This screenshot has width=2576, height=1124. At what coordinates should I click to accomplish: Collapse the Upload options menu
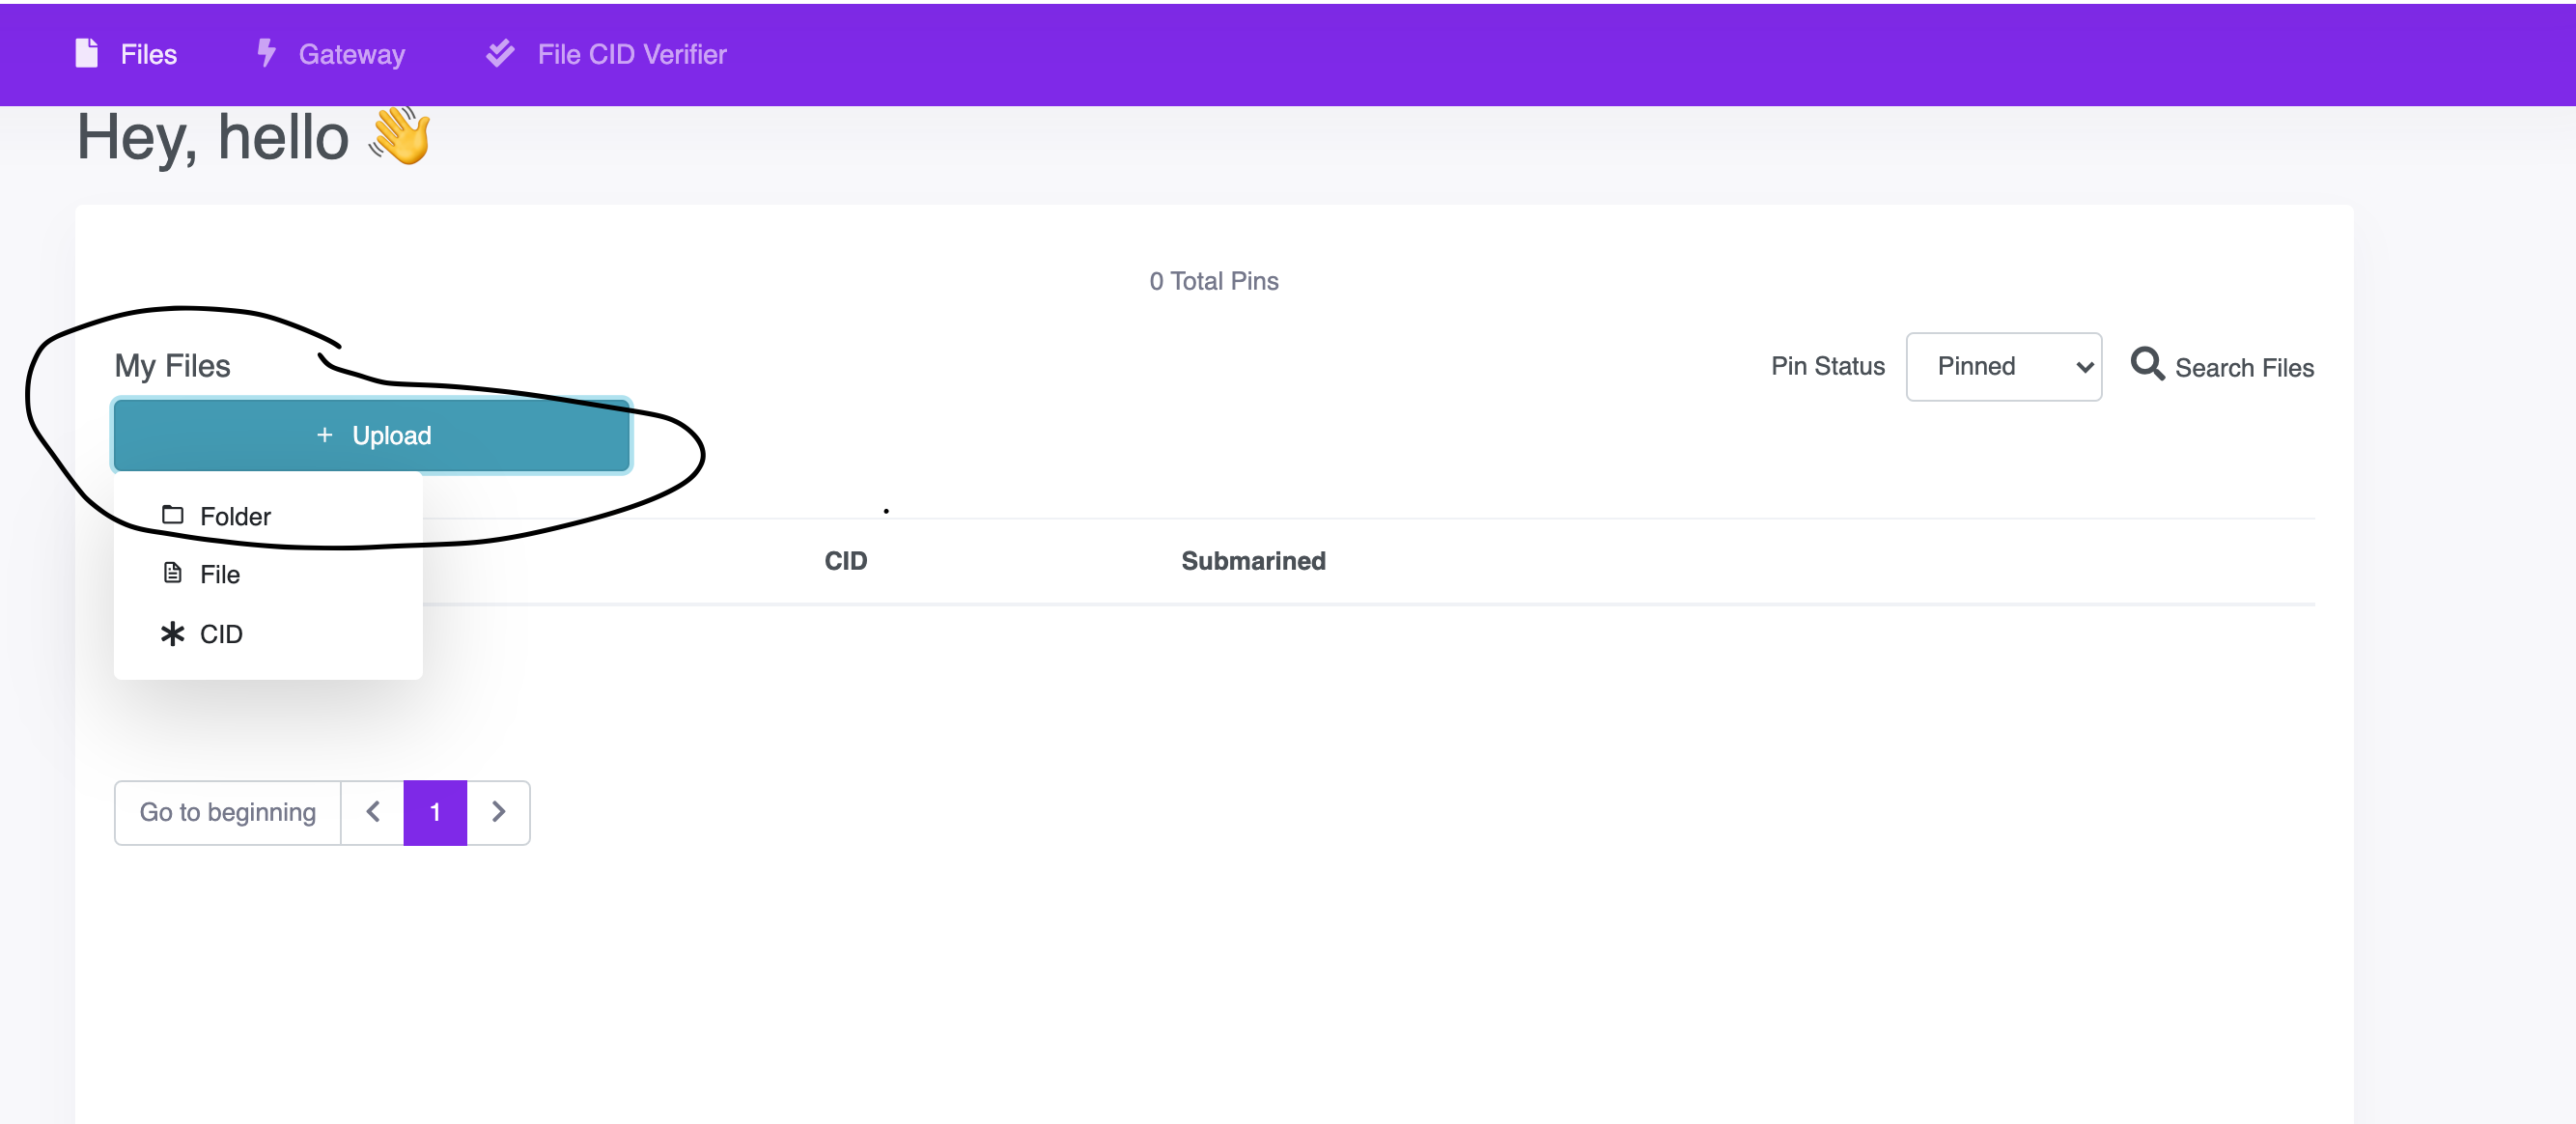(371, 435)
